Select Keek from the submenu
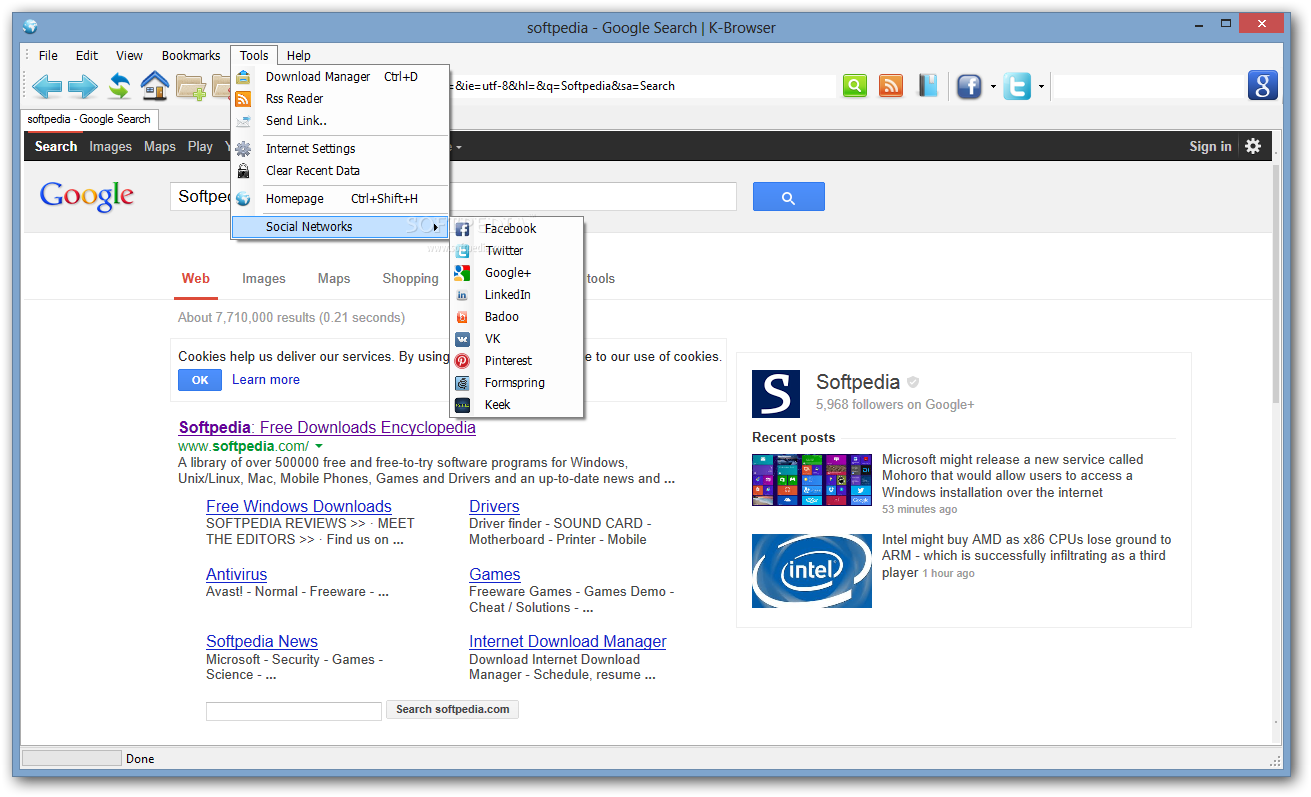 (x=516, y=405)
